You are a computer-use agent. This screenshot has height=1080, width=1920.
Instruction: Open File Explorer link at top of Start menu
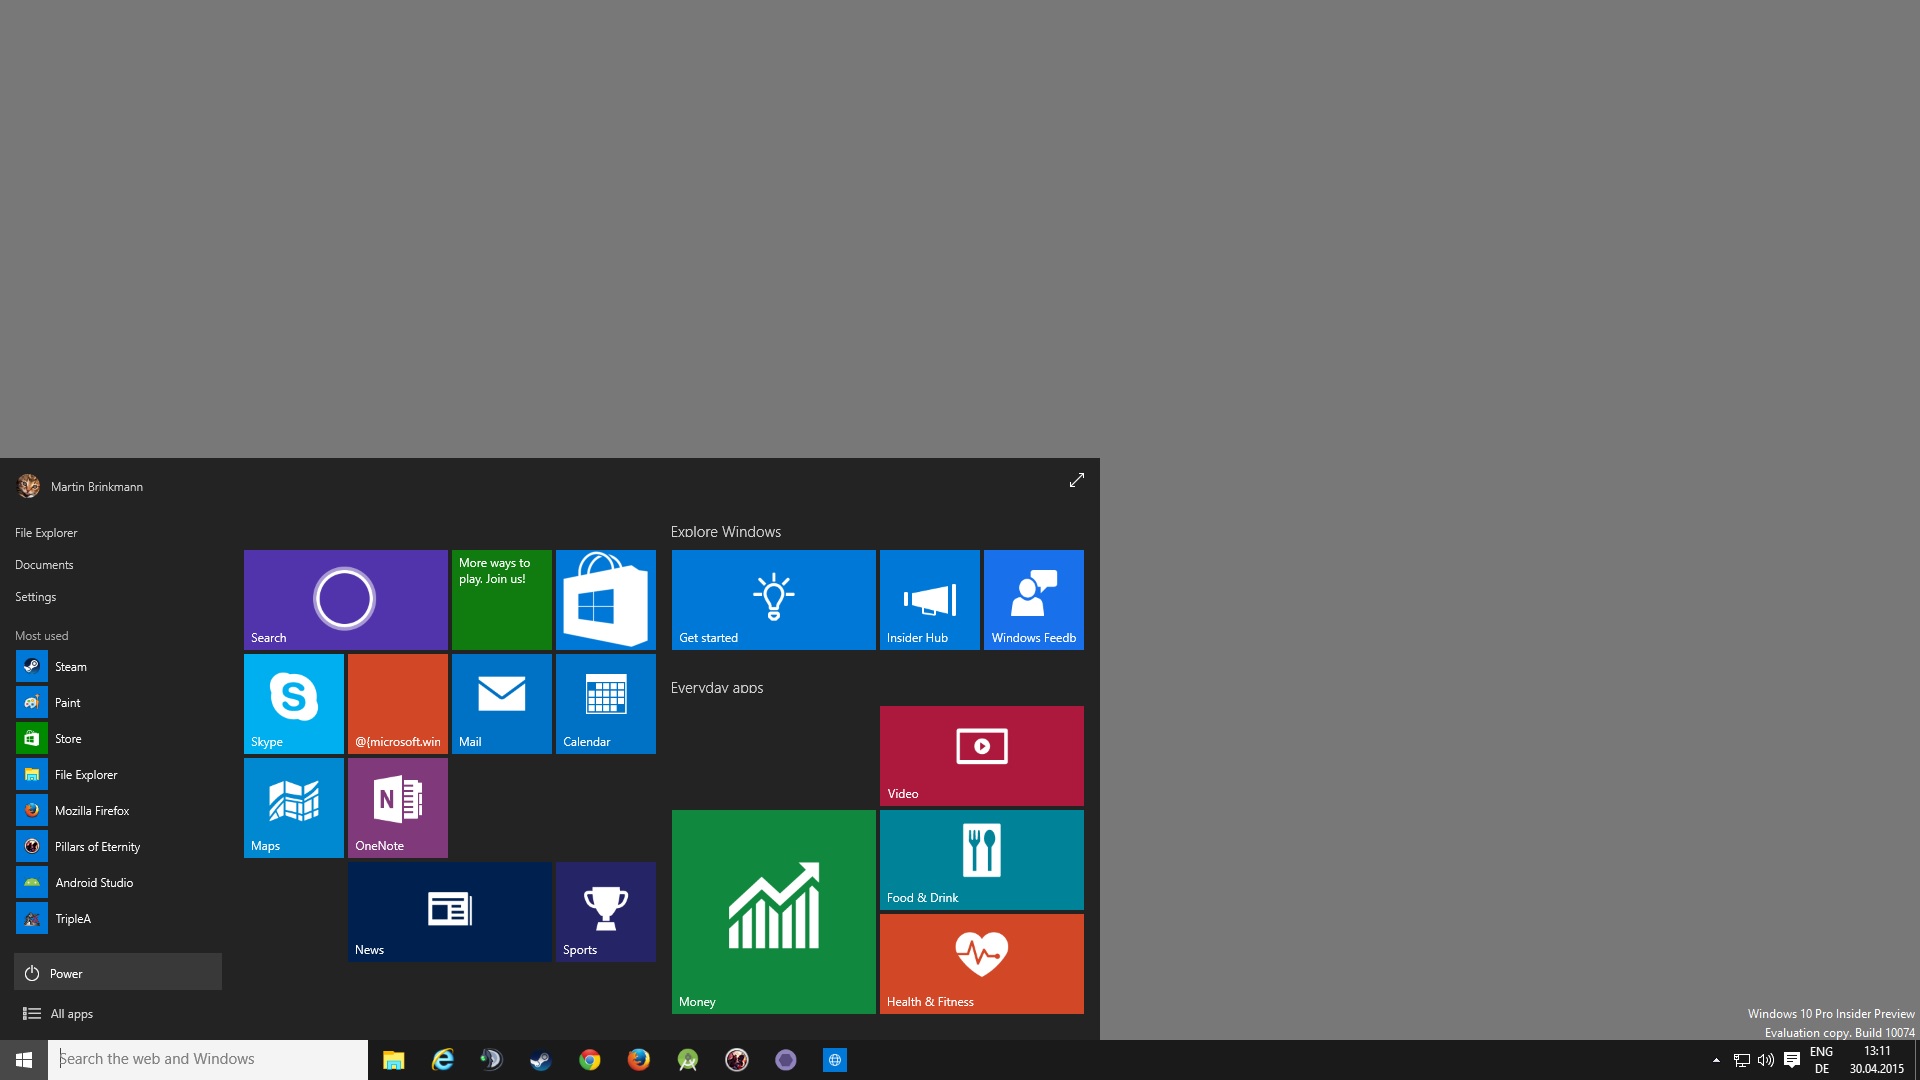[46, 533]
